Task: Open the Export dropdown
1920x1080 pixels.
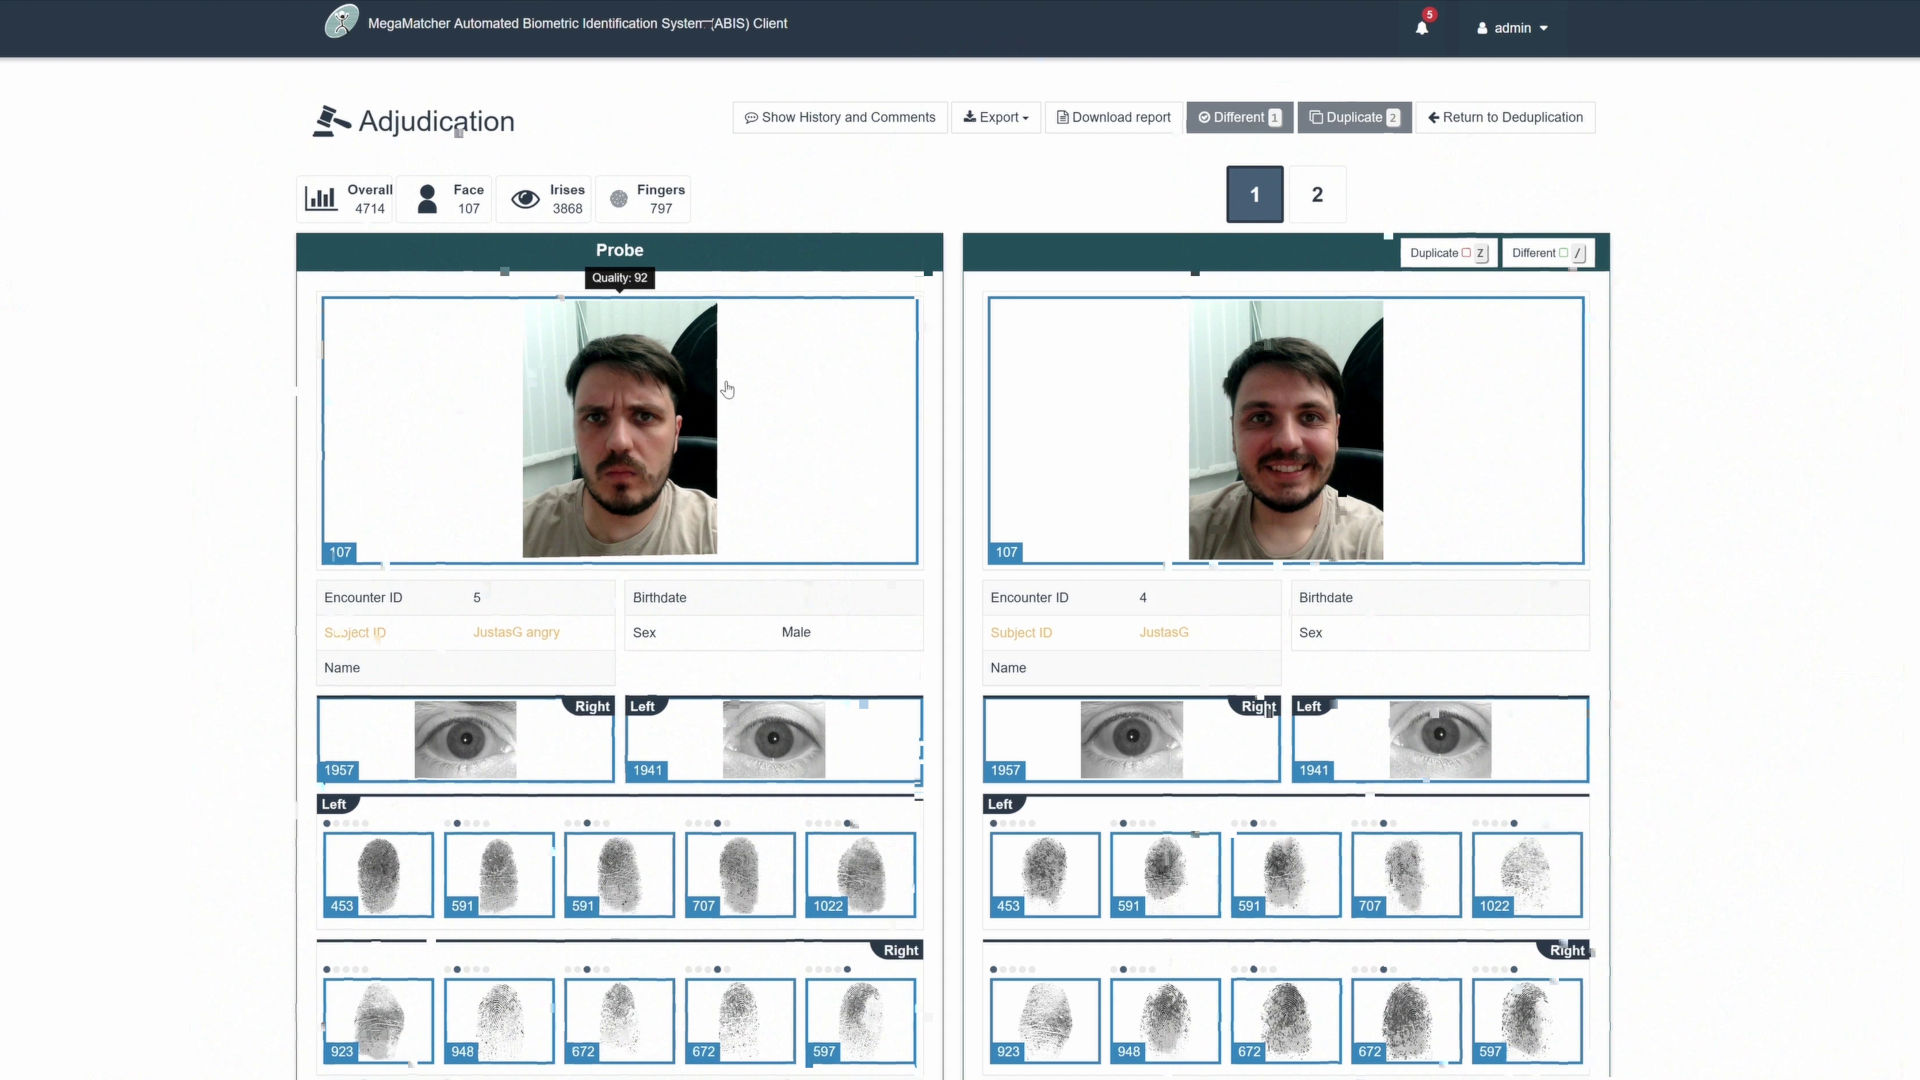Action: (996, 117)
